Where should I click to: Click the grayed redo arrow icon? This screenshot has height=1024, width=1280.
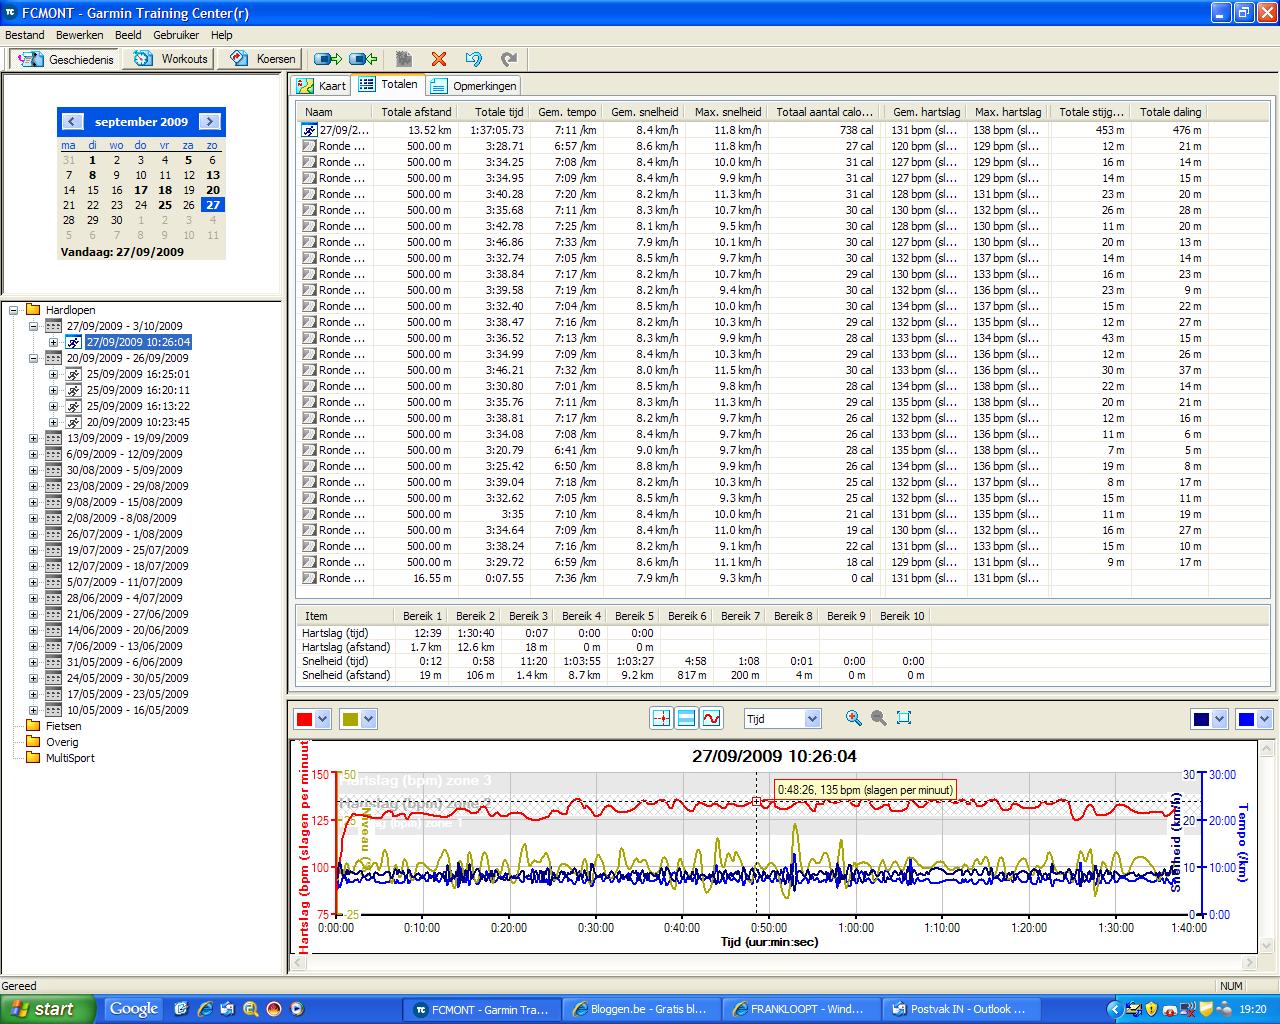tap(509, 59)
